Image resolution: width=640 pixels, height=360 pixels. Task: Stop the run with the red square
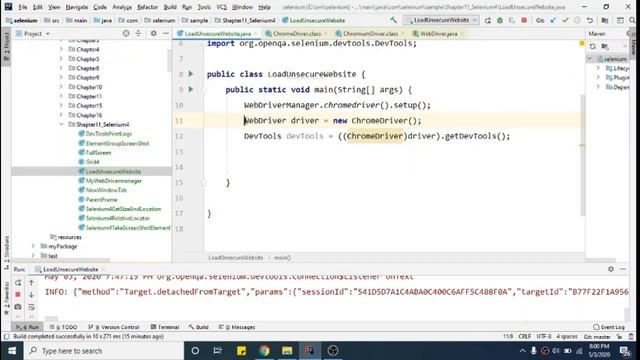[x=524, y=20]
